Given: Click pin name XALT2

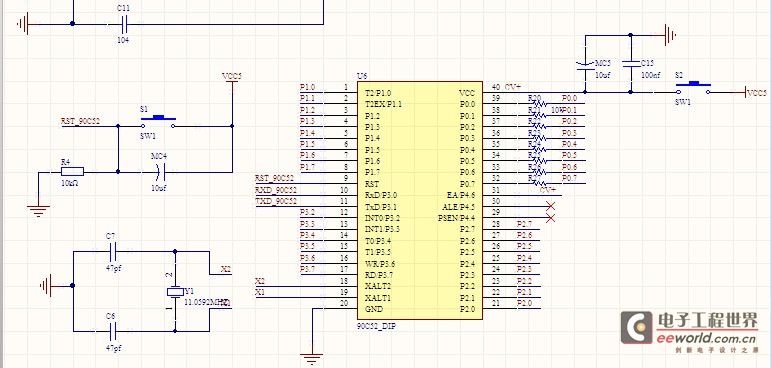Looking at the screenshot, I should (377, 286).
